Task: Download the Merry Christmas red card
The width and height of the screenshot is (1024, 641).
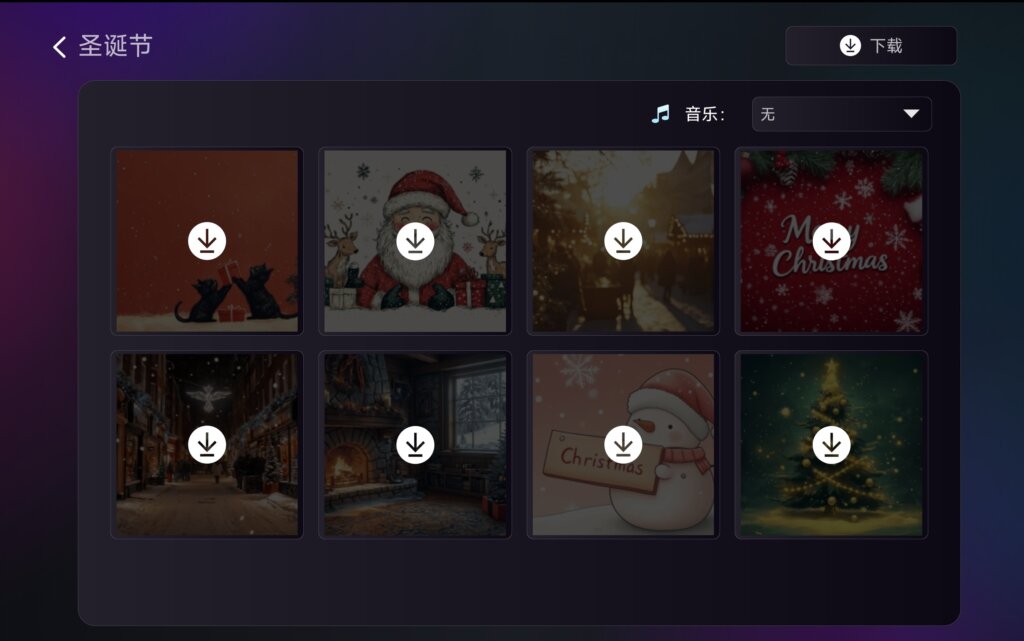Action: (x=831, y=241)
